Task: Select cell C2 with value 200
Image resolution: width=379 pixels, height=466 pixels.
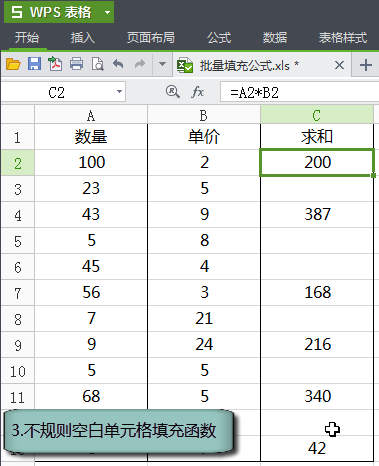Action: pyautogui.click(x=317, y=163)
